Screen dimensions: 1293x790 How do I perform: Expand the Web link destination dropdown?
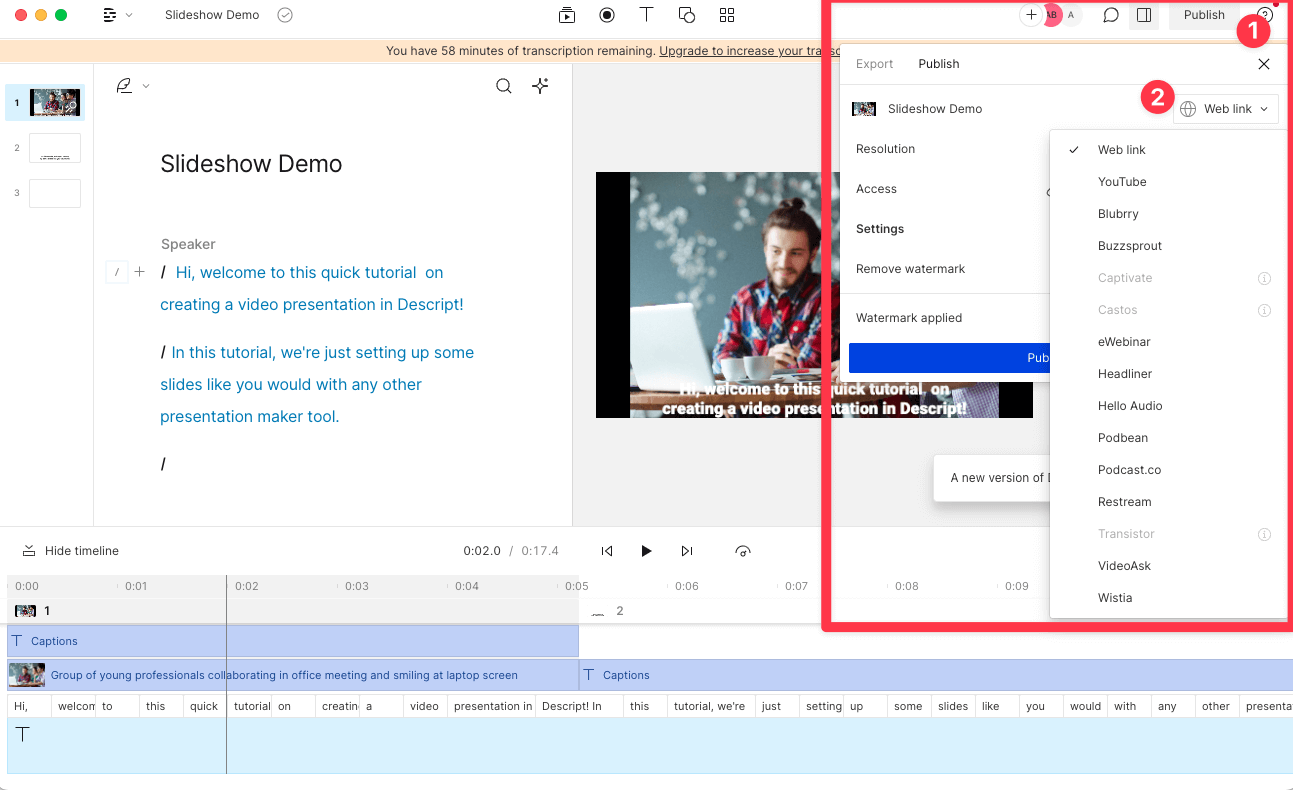coord(1225,109)
